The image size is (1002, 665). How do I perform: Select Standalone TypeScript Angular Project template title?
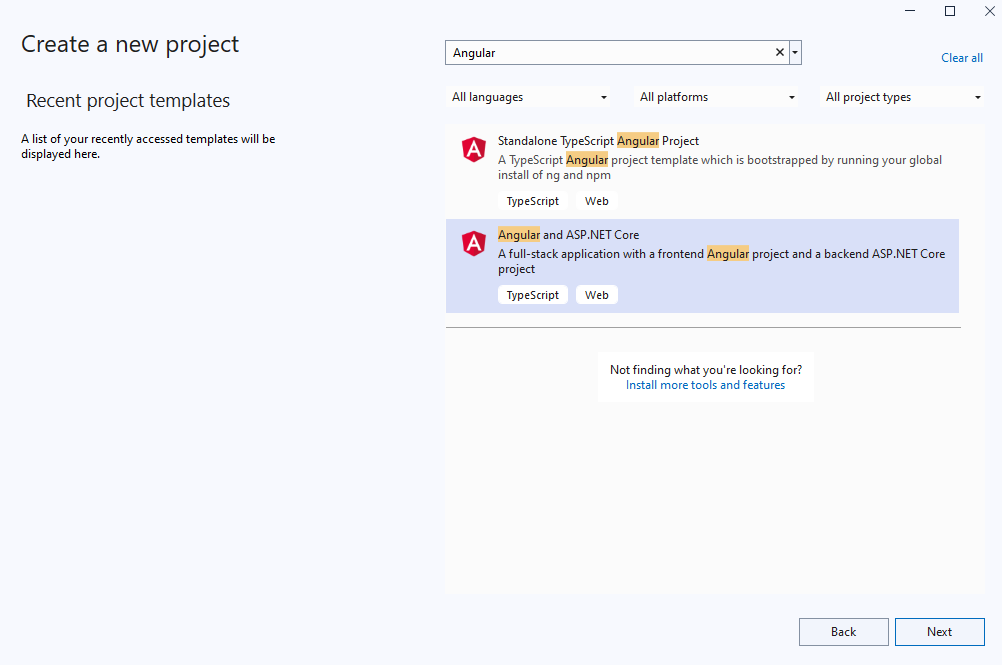pyautogui.click(x=598, y=141)
